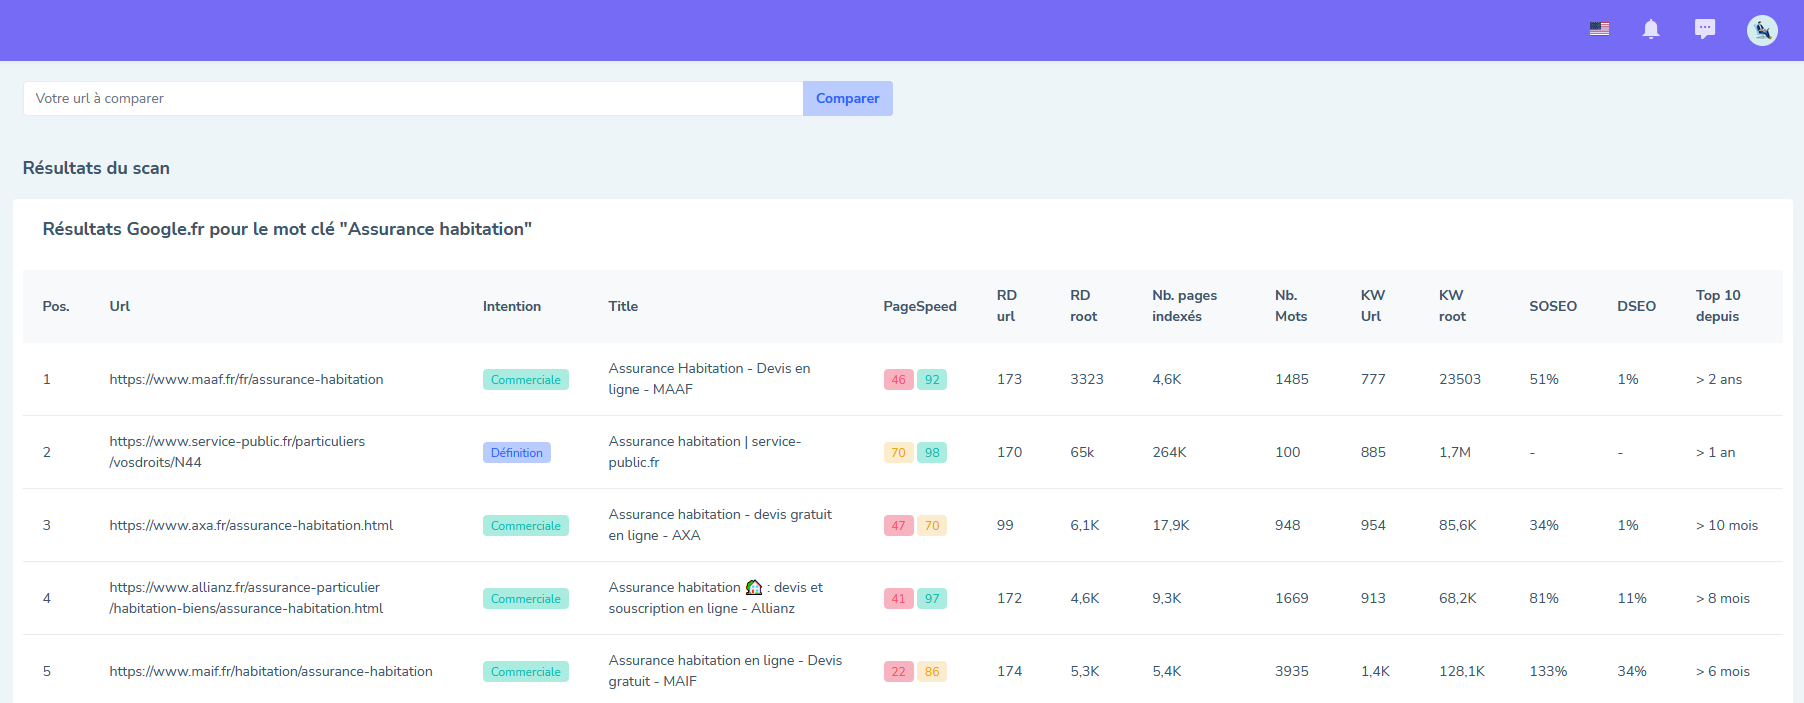Click the 'KW root' column header

(1453, 306)
